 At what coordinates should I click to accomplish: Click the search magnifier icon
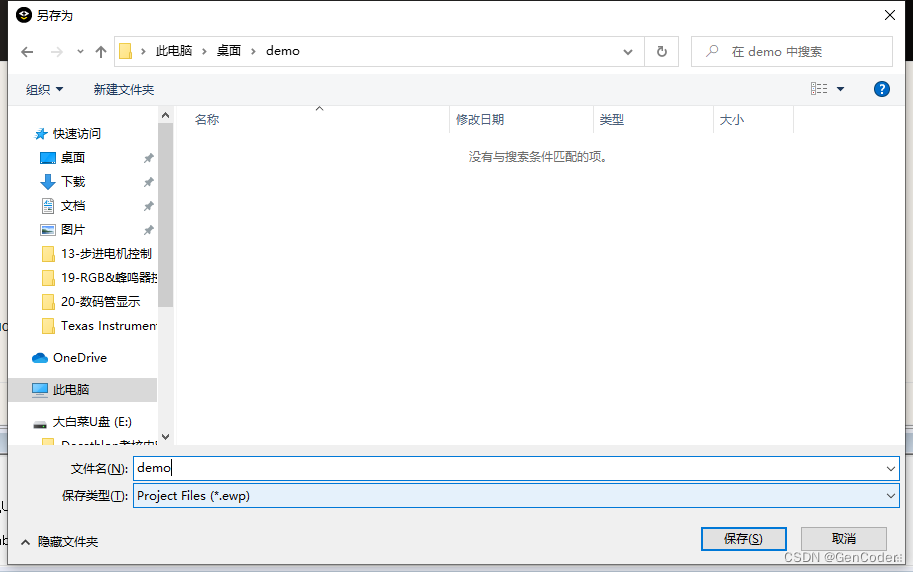(712, 51)
